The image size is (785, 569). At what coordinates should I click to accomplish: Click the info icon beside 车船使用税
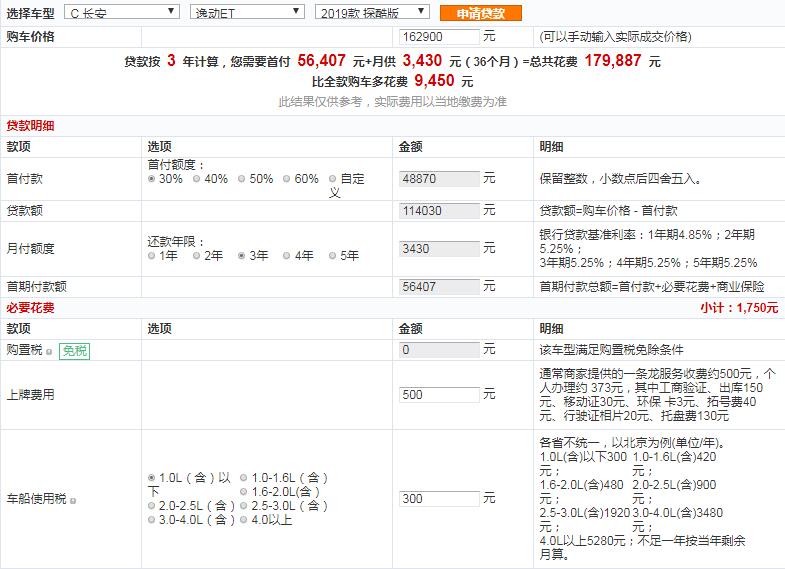(73, 500)
